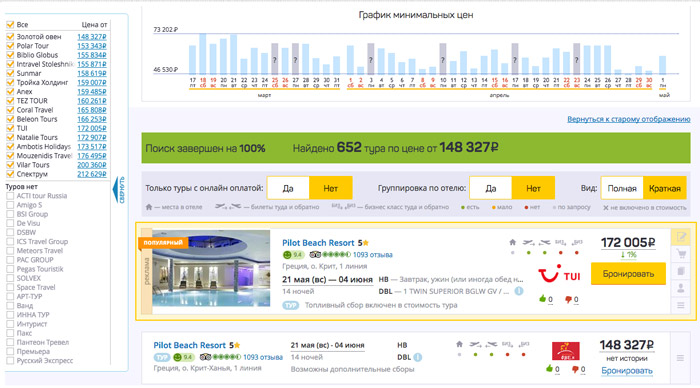Click the March 18 bar in price chart
Viewport: 700px width, 388px height.
203,54
